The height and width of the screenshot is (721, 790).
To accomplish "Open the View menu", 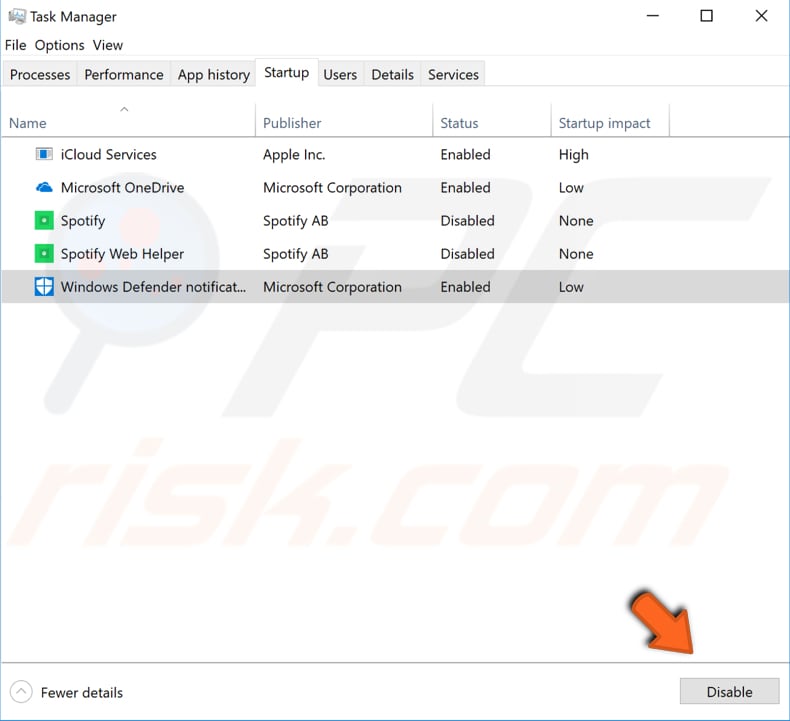I will (107, 45).
